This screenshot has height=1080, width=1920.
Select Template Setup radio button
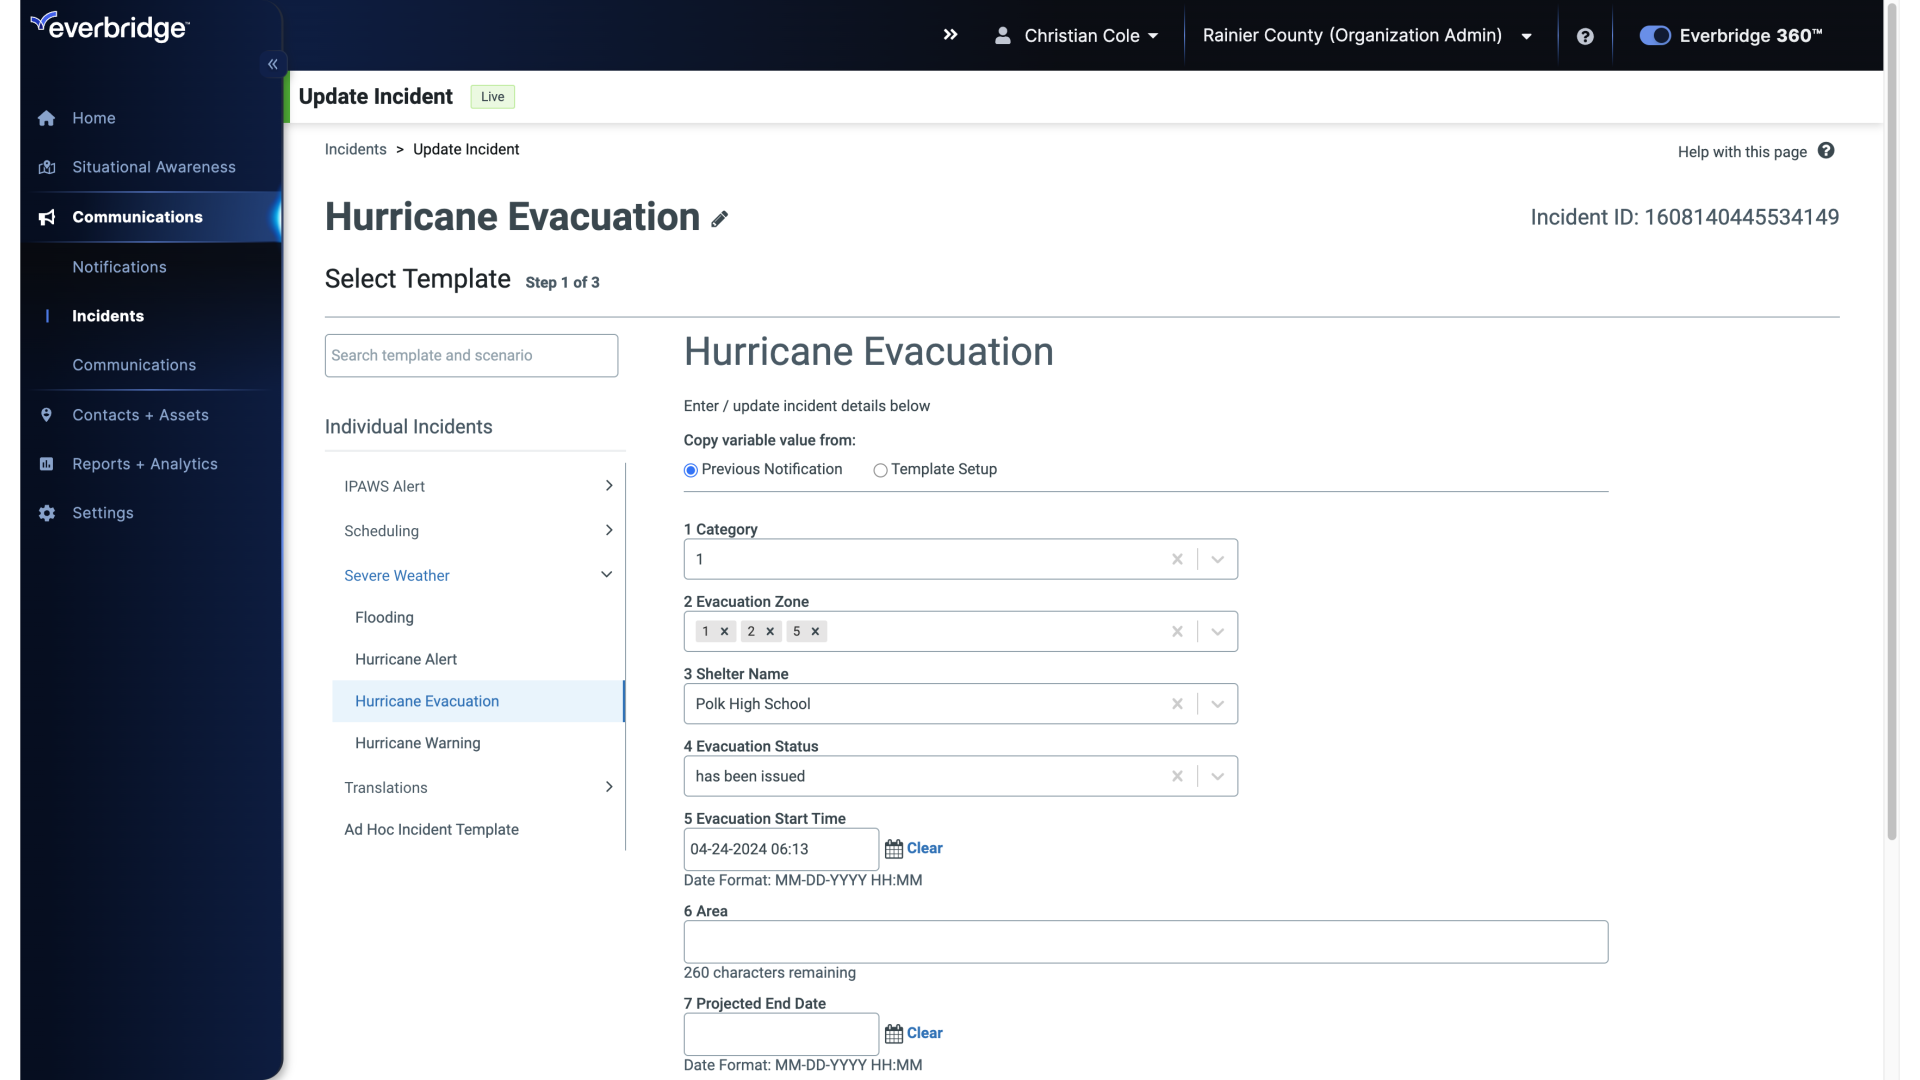click(x=878, y=469)
